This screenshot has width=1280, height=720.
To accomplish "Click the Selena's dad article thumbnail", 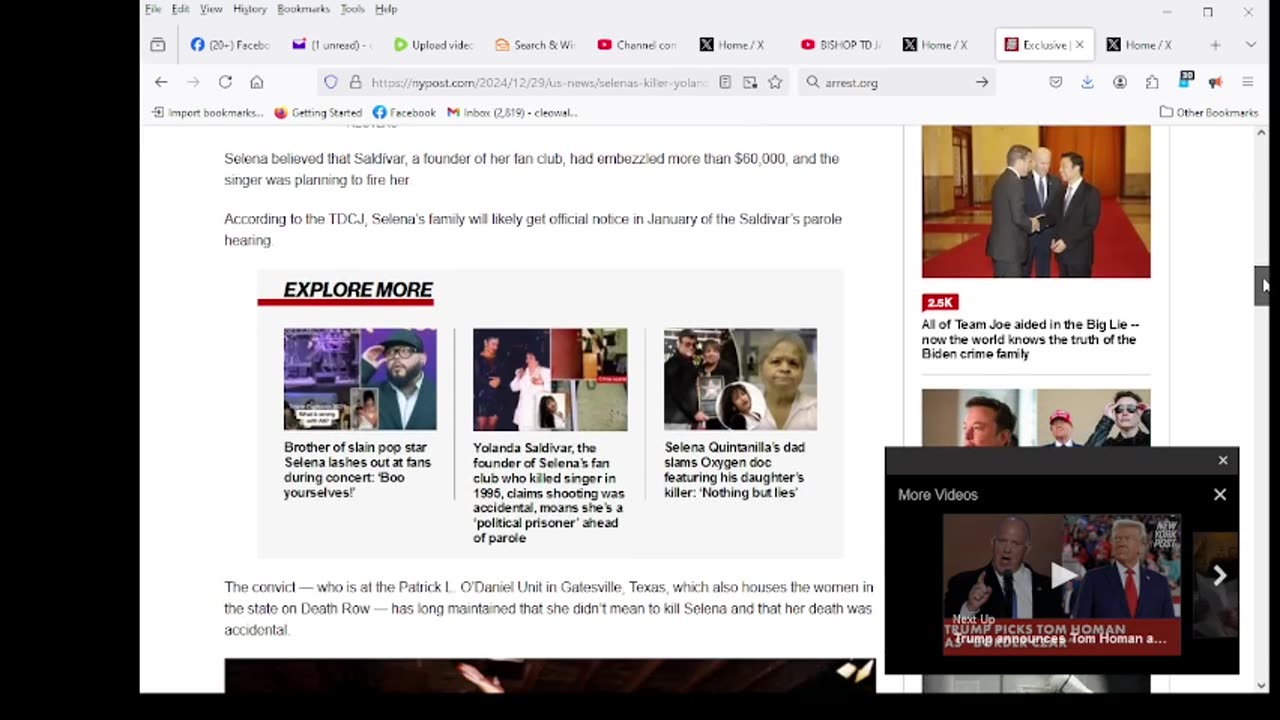I will [740, 379].
